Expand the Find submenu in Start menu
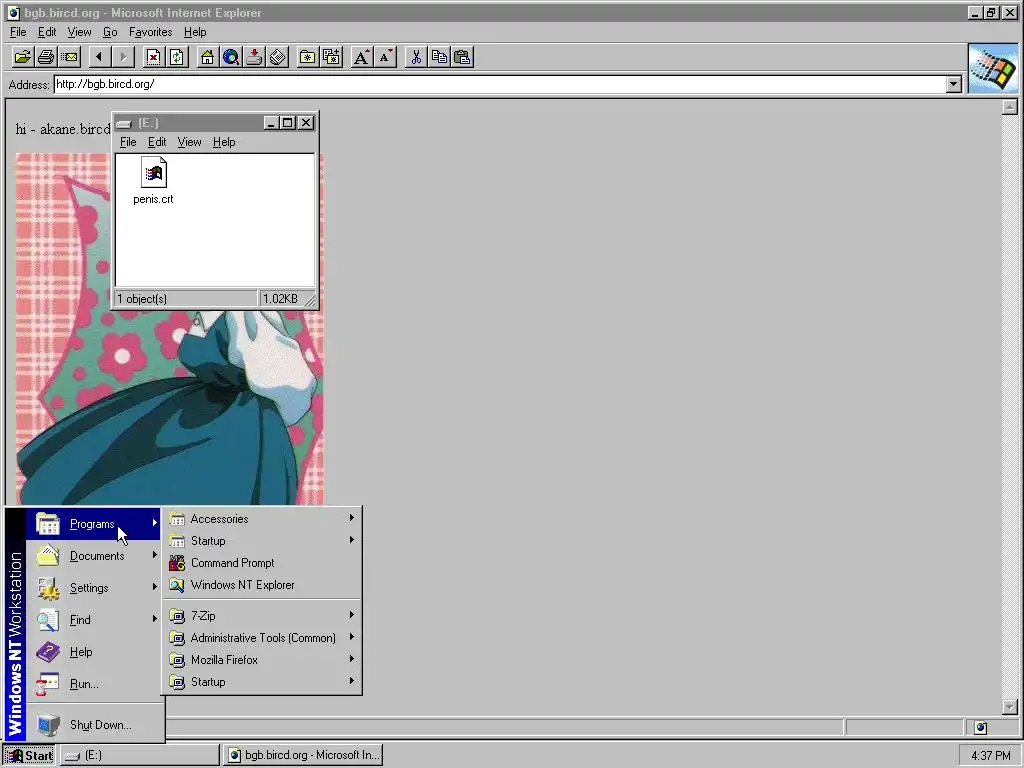The height and width of the screenshot is (768, 1024). point(95,620)
